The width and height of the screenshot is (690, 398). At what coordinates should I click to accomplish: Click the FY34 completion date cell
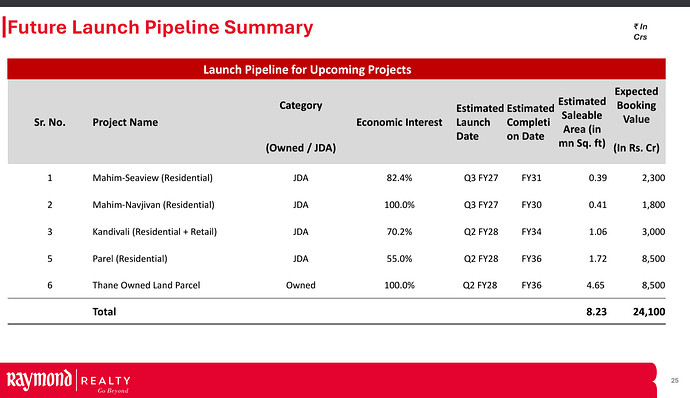(x=531, y=232)
